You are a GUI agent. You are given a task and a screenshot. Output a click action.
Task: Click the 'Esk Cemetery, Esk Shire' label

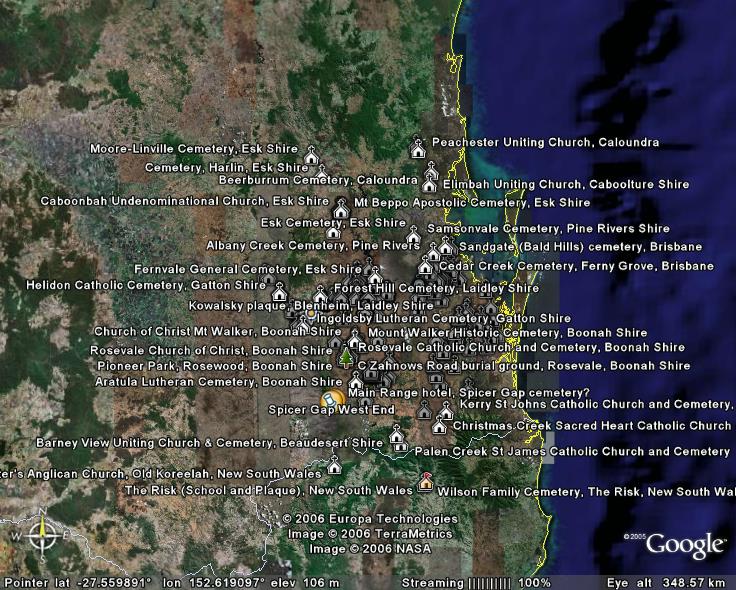[x=333, y=222]
